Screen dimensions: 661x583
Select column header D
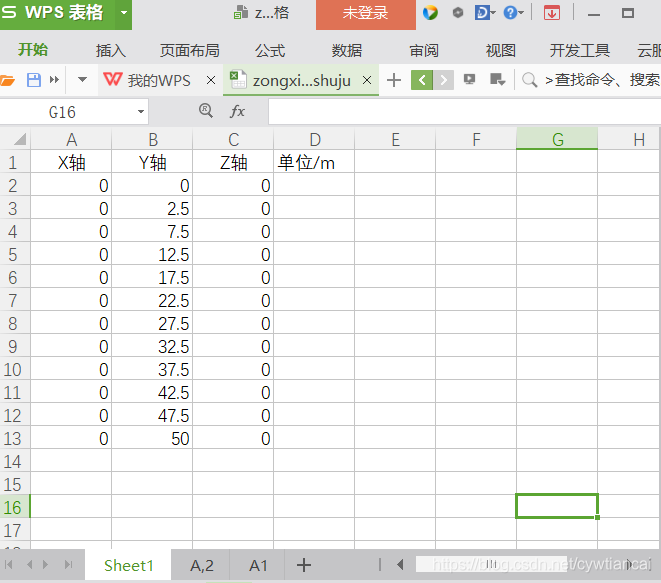(x=314, y=140)
